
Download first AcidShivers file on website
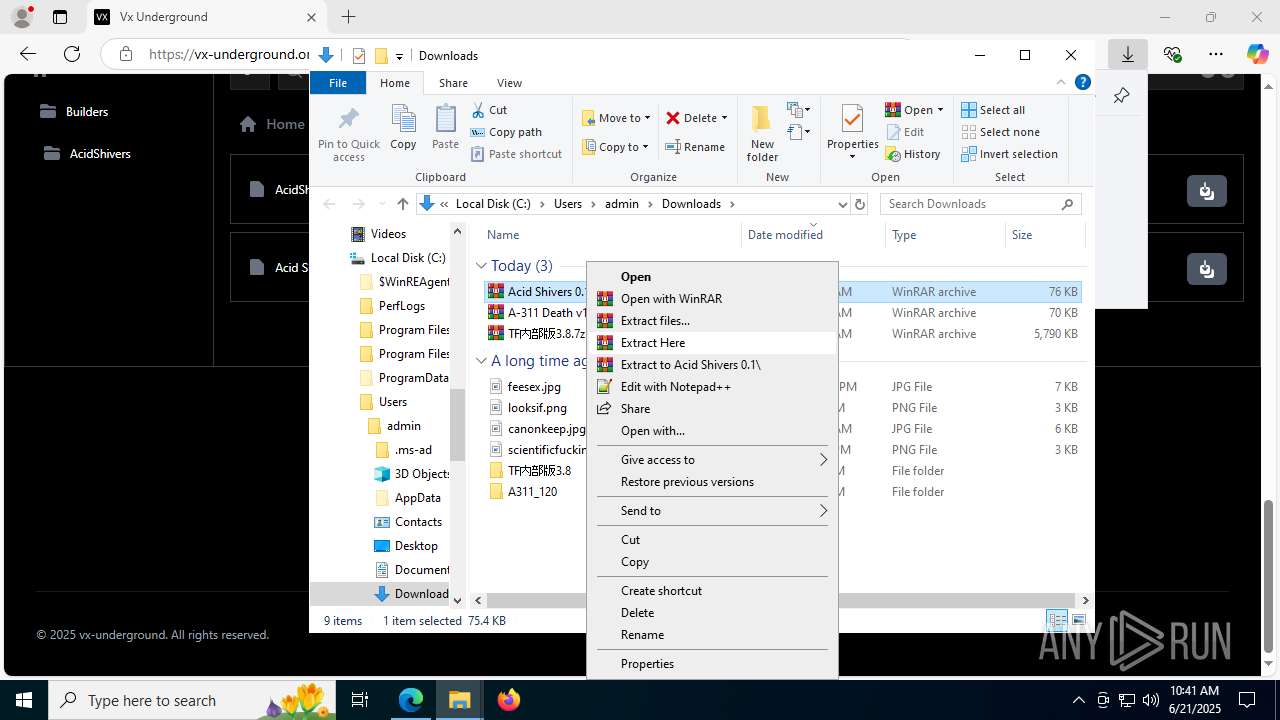1206,190
